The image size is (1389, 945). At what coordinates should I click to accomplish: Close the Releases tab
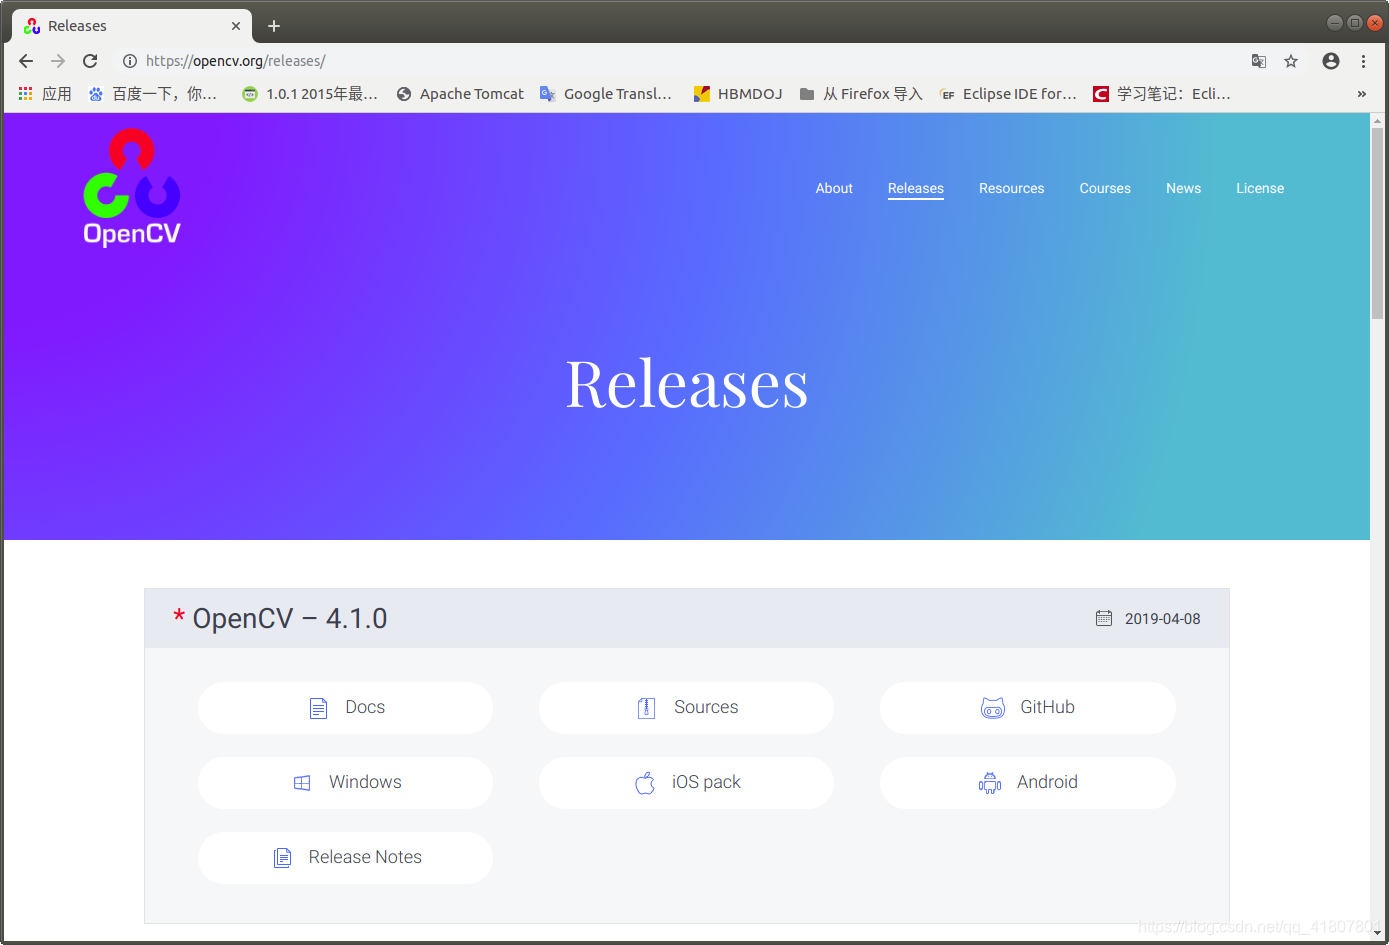[x=236, y=26]
